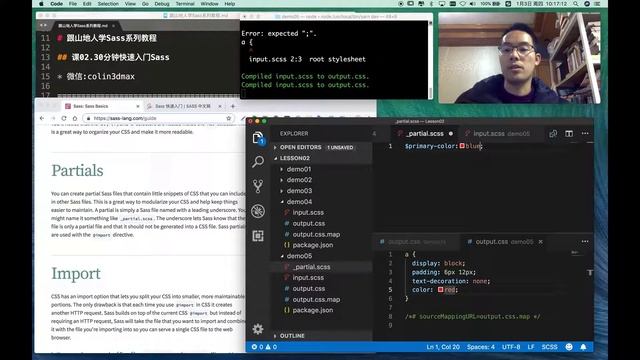
Task: Open the File menu
Action: [x=73, y=4]
